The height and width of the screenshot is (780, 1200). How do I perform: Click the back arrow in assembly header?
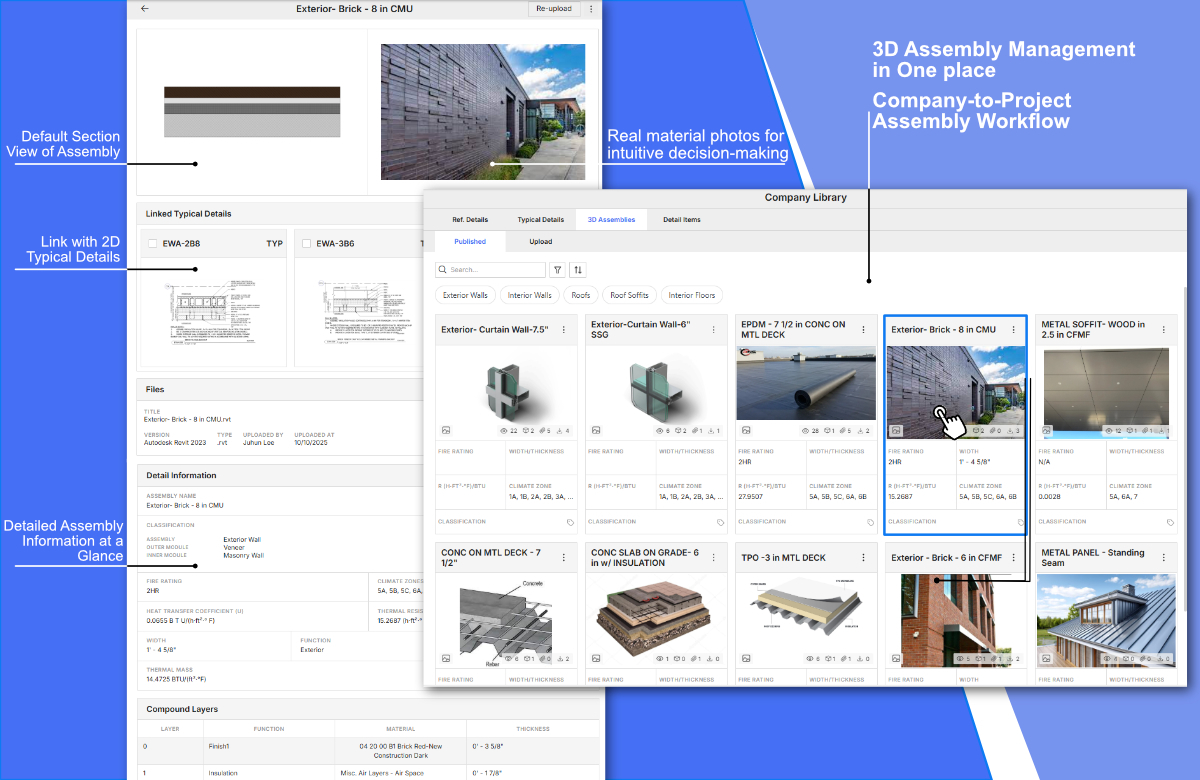[145, 9]
